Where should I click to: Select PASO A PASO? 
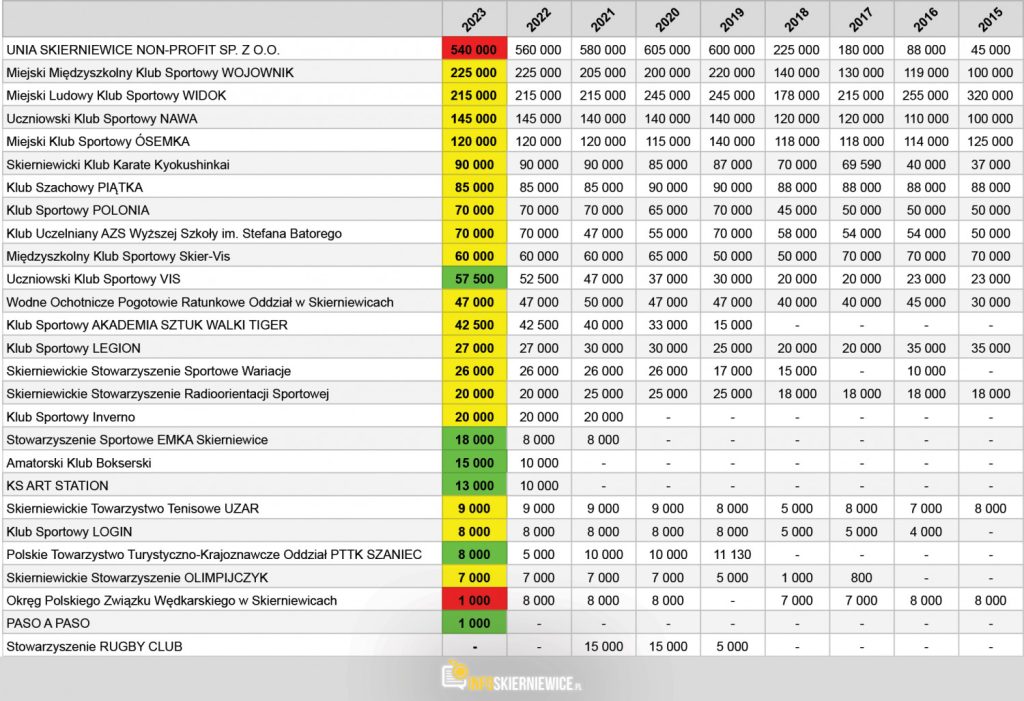pyautogui.click(x=48, y=623)
